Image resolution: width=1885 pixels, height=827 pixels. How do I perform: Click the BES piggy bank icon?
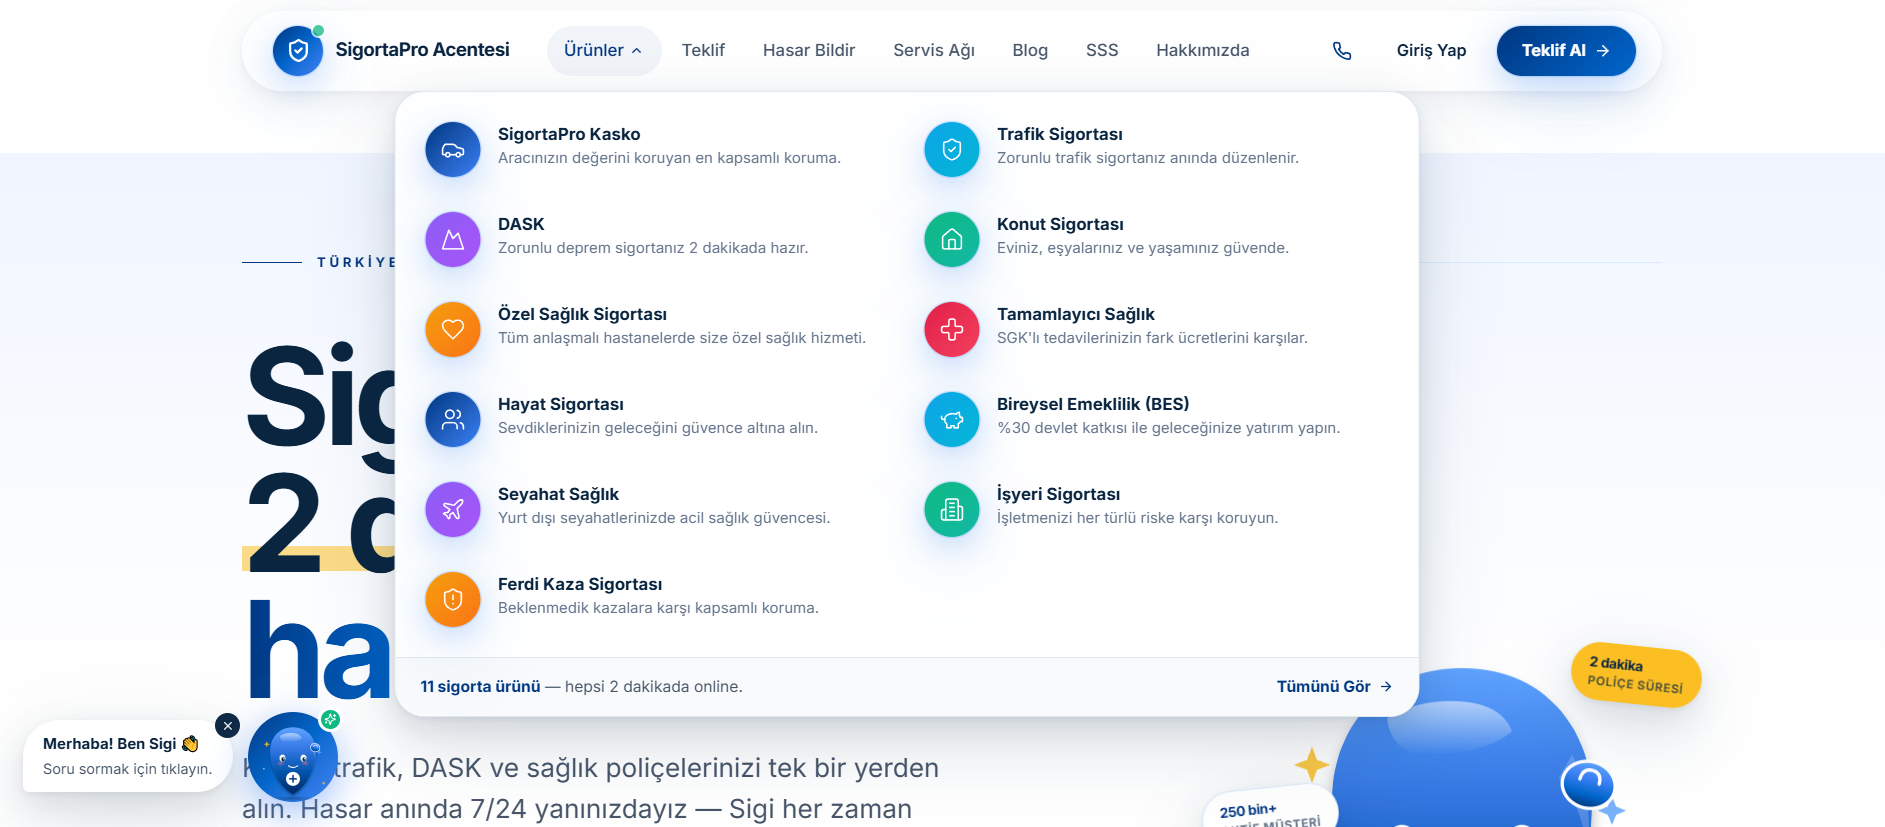coord(952,420)
